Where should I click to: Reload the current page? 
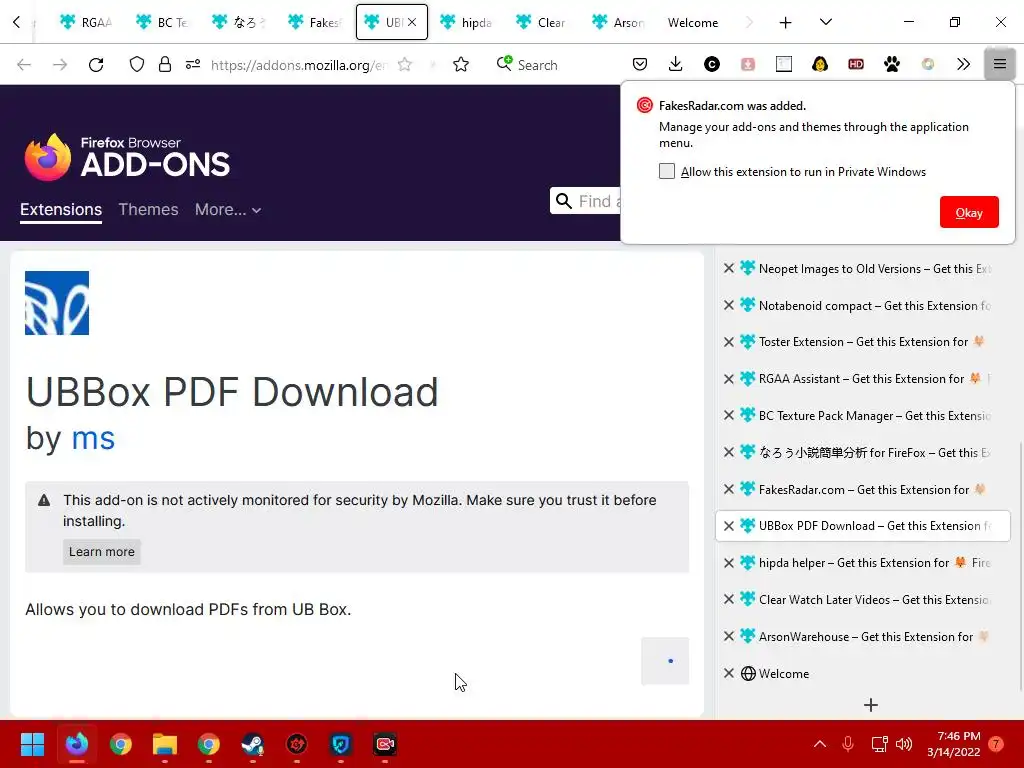(96, 65)
